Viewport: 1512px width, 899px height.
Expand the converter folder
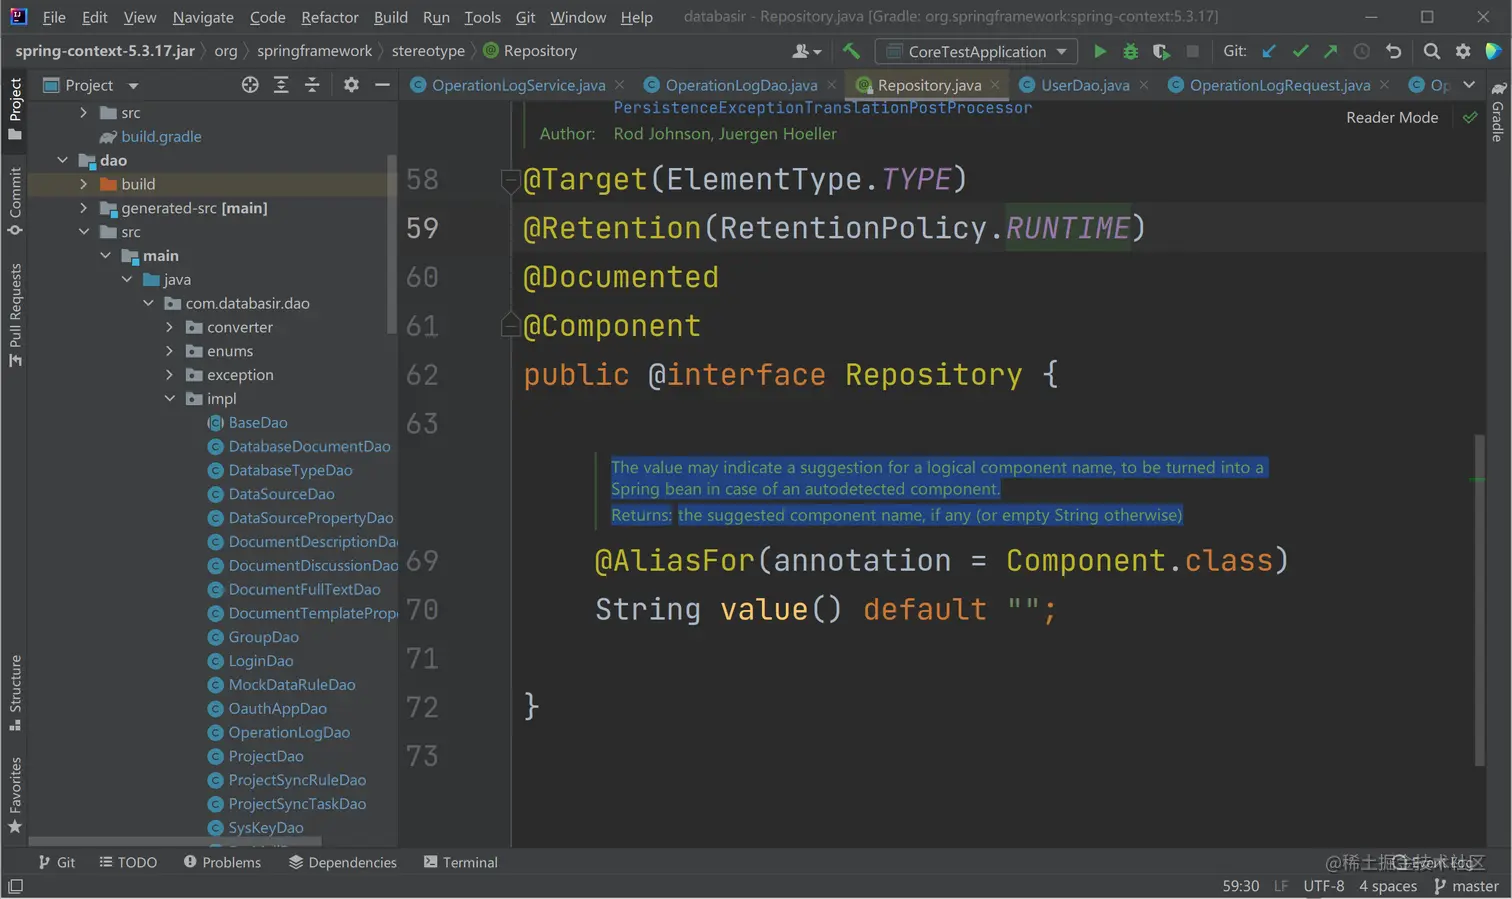point(169,327)
